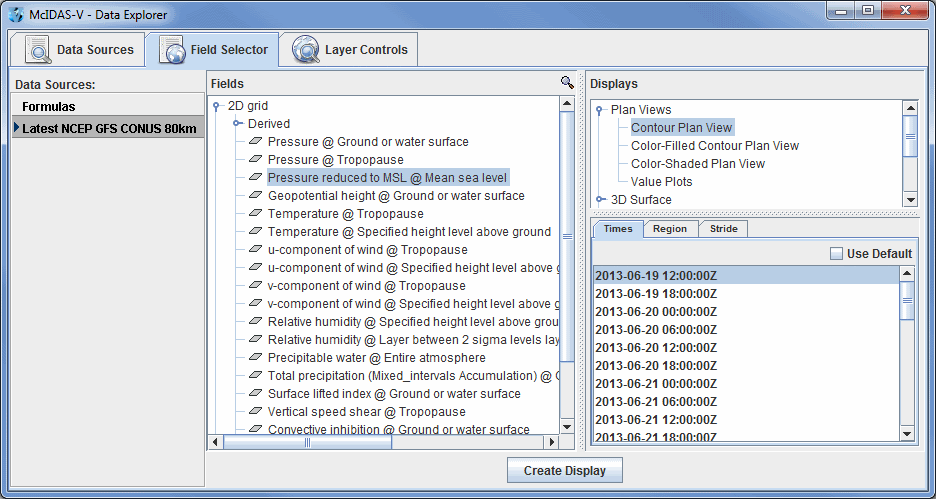Choose Color-Shaded Plan View display
936x499 pixels.
(x=698, y=164)
